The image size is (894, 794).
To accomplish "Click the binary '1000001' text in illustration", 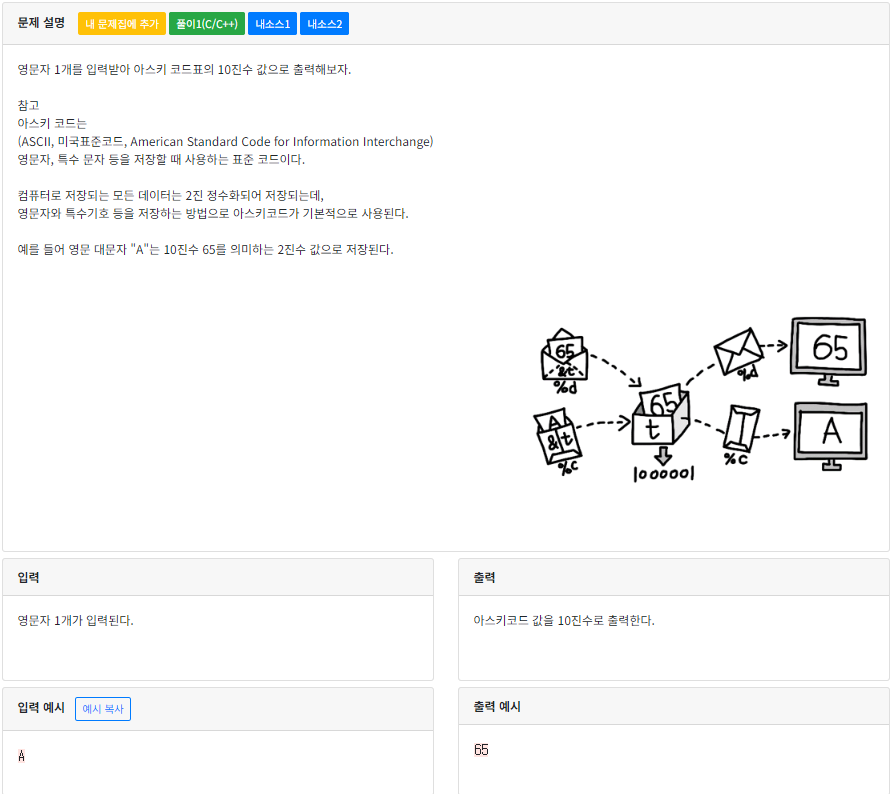I will click(662, 472).
